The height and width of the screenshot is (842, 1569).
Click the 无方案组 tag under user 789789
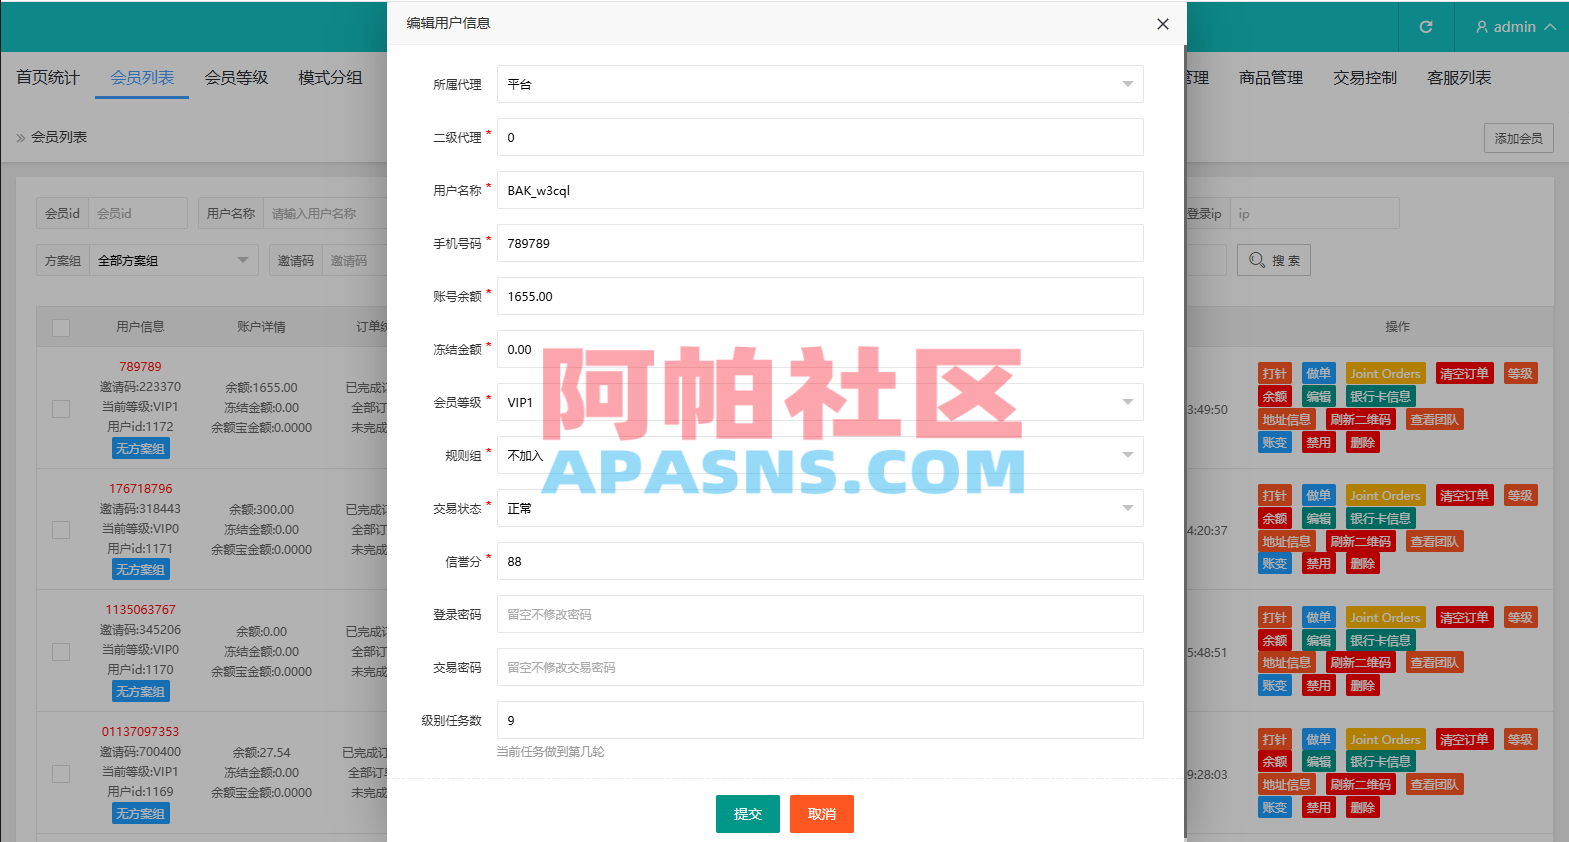tap(141, 449)
